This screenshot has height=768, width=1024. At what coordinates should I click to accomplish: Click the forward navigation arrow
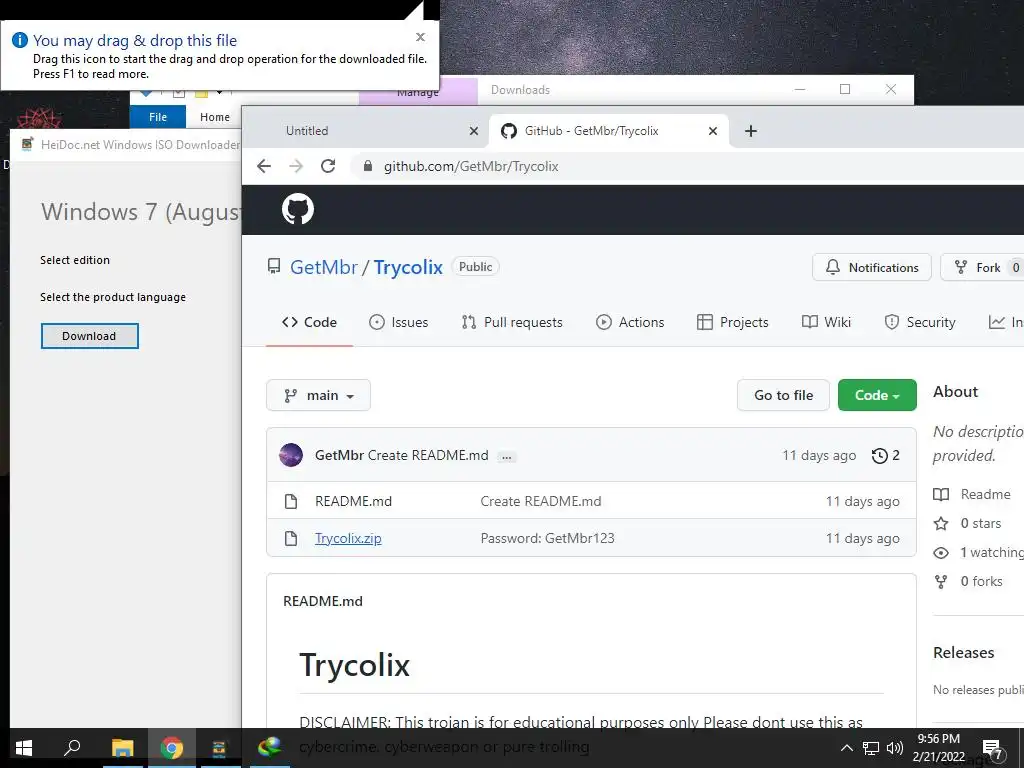pyautogui.click(x=296, y=166)
